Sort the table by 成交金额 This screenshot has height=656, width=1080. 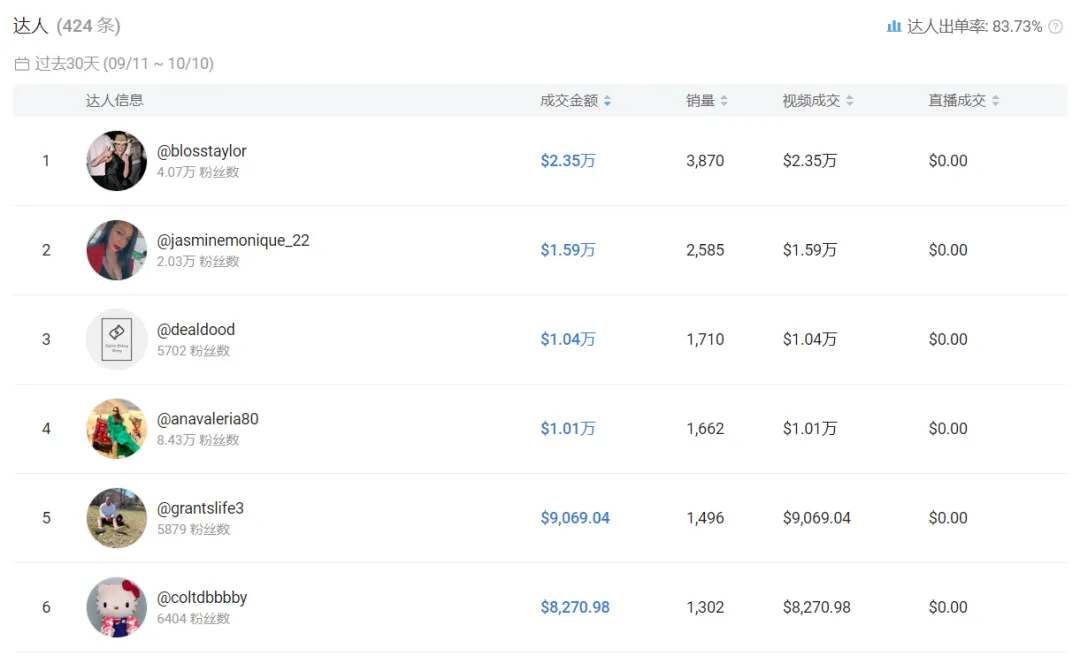point(608,101)
